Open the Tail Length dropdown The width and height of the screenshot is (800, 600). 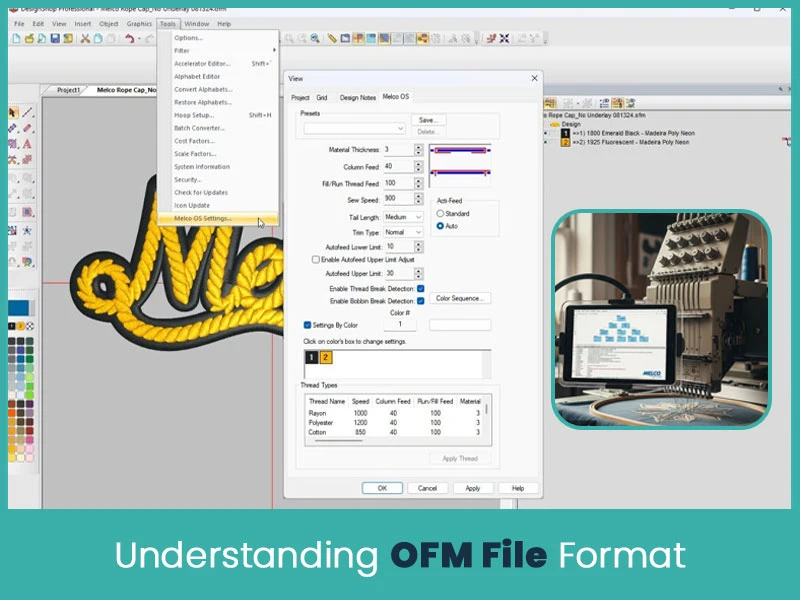pos(417,217)
